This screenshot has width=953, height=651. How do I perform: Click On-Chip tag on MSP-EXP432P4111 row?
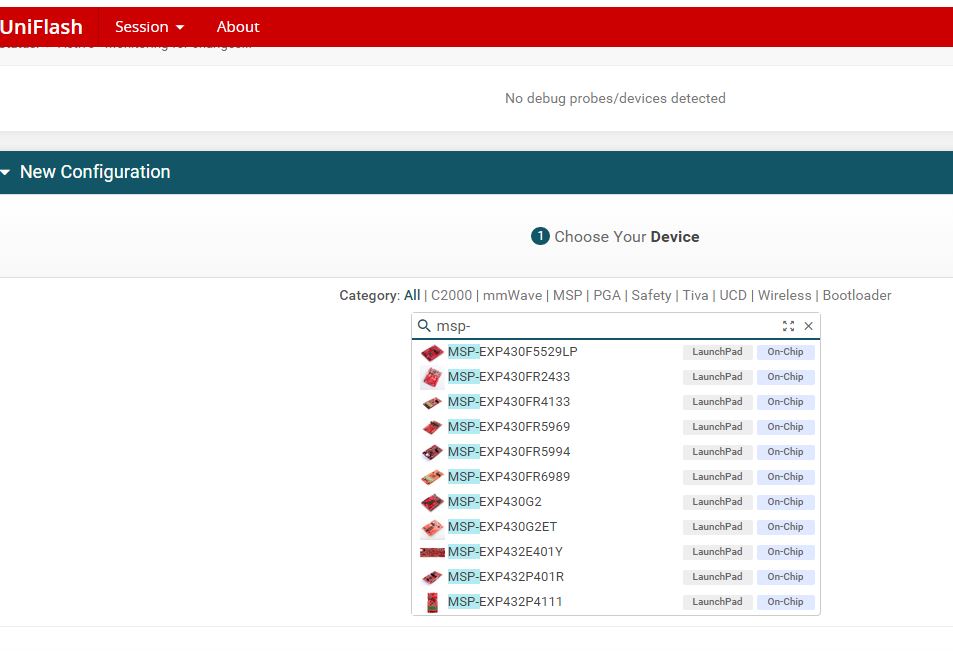785,601
